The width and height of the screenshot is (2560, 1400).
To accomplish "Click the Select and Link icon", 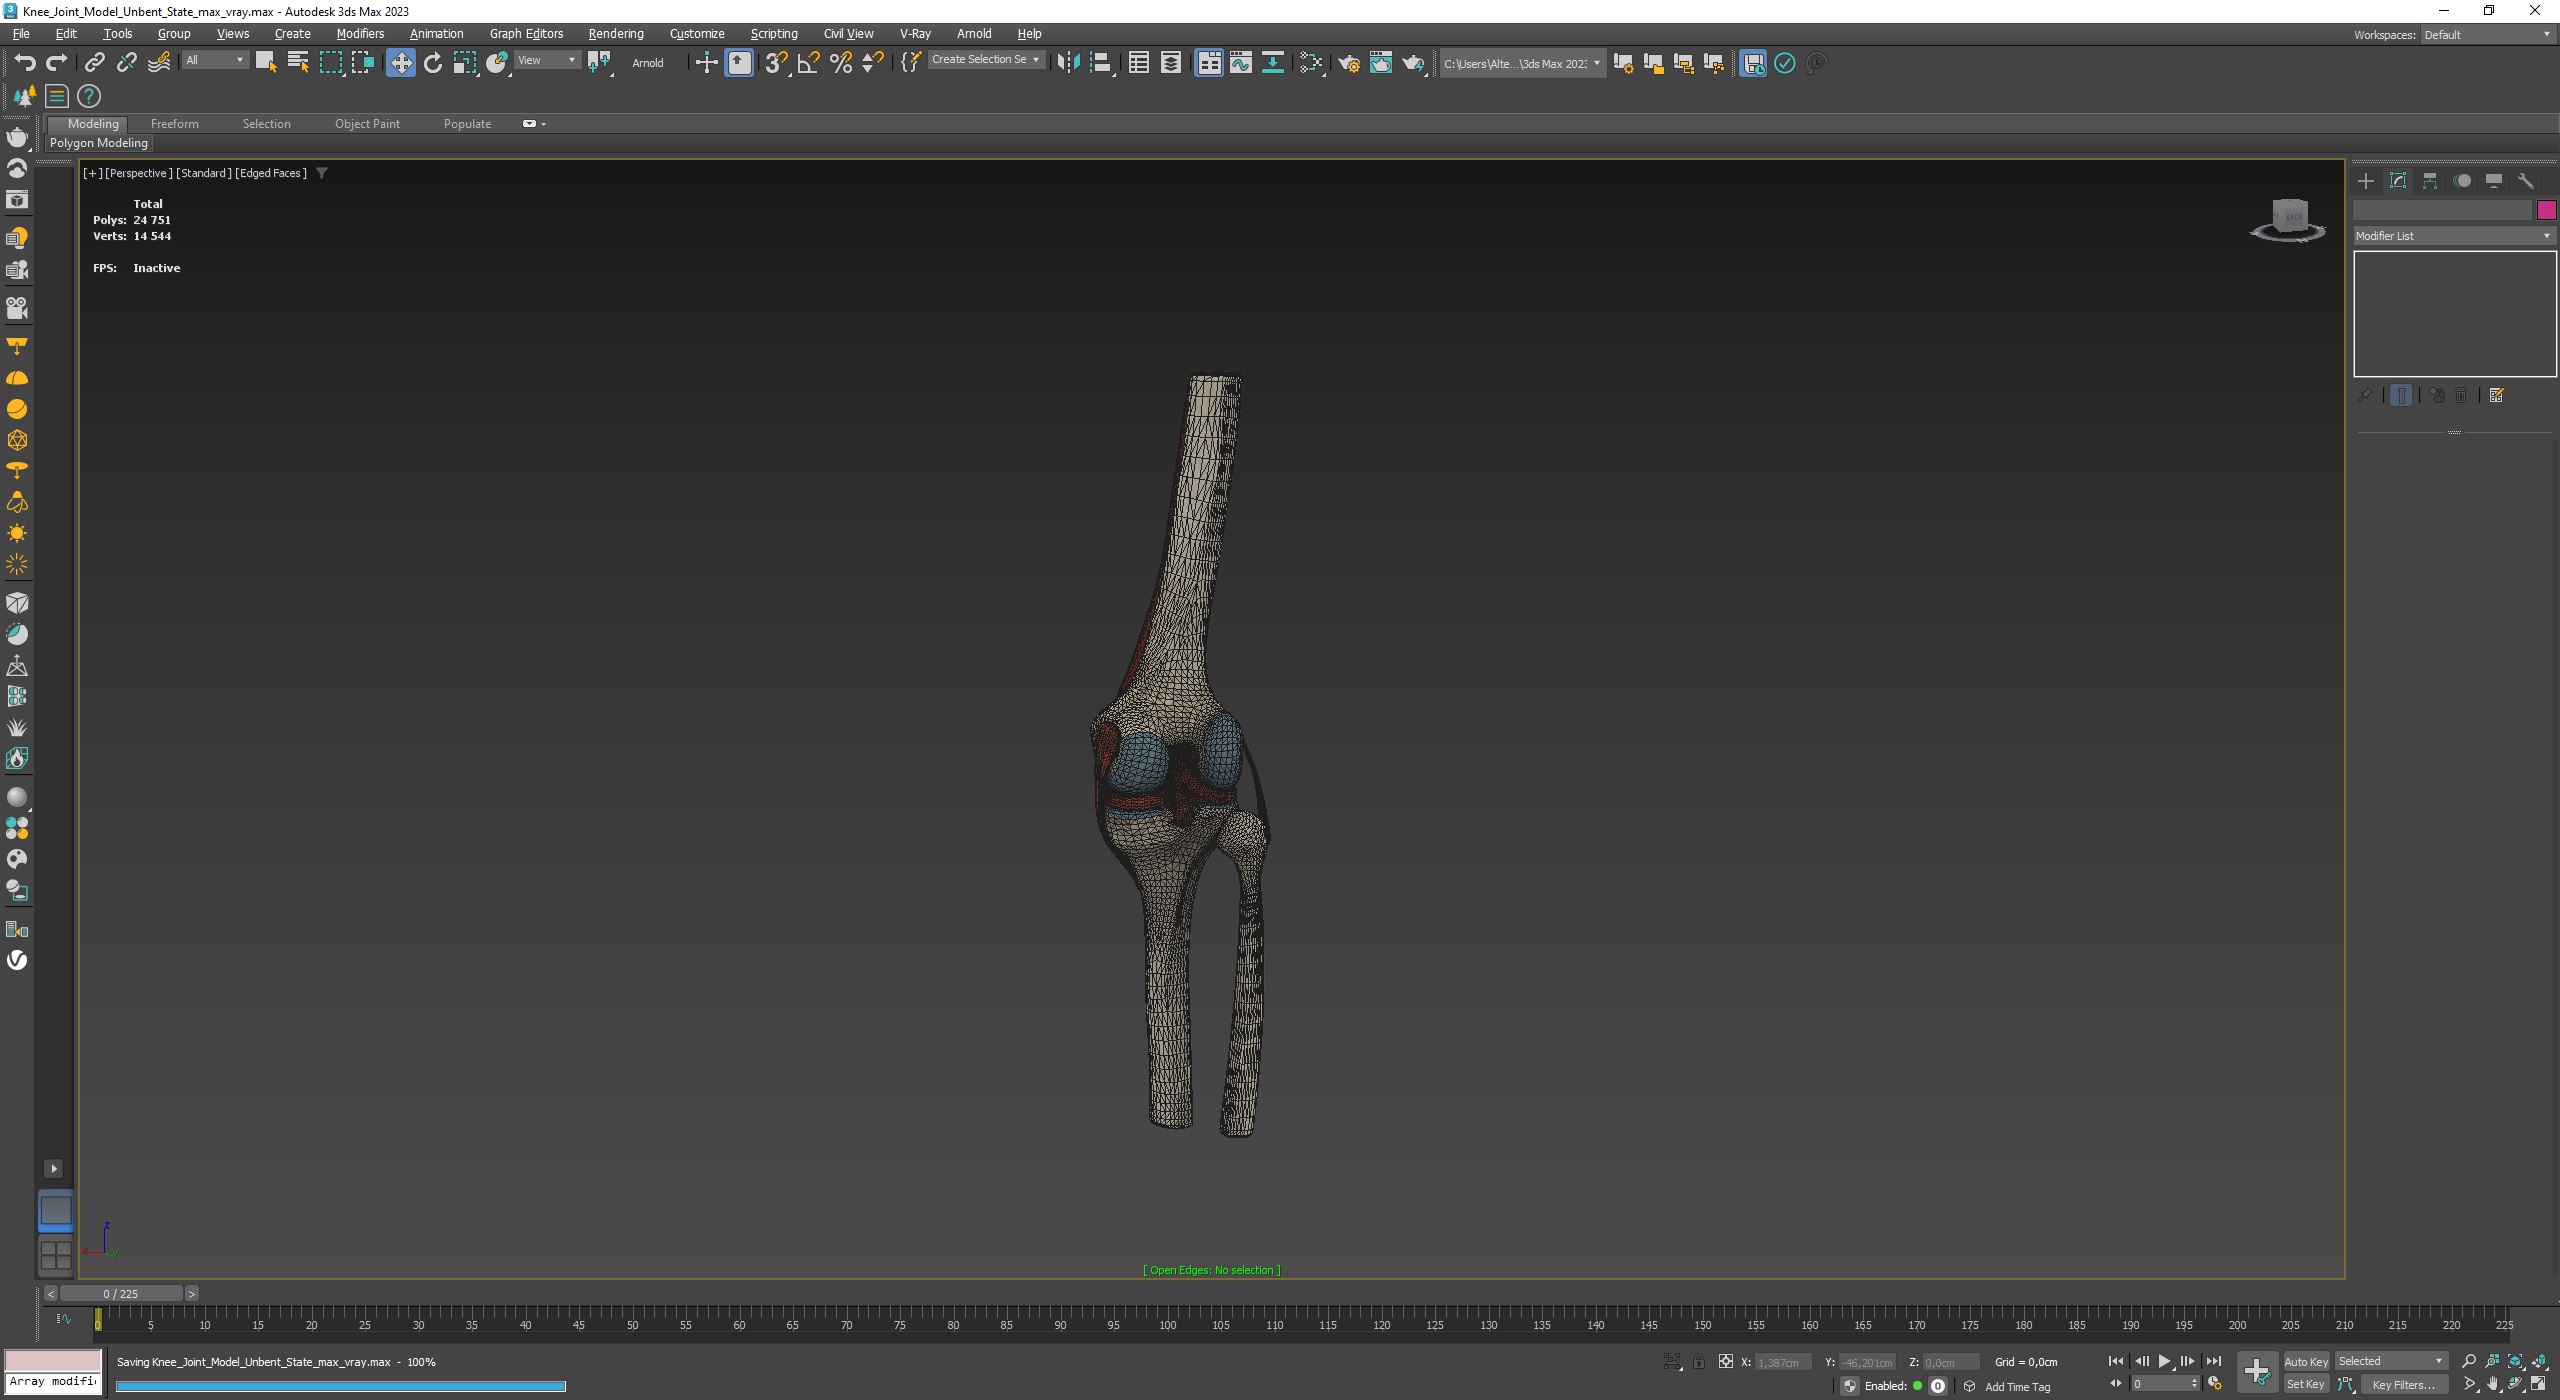I will pos(94,63).
